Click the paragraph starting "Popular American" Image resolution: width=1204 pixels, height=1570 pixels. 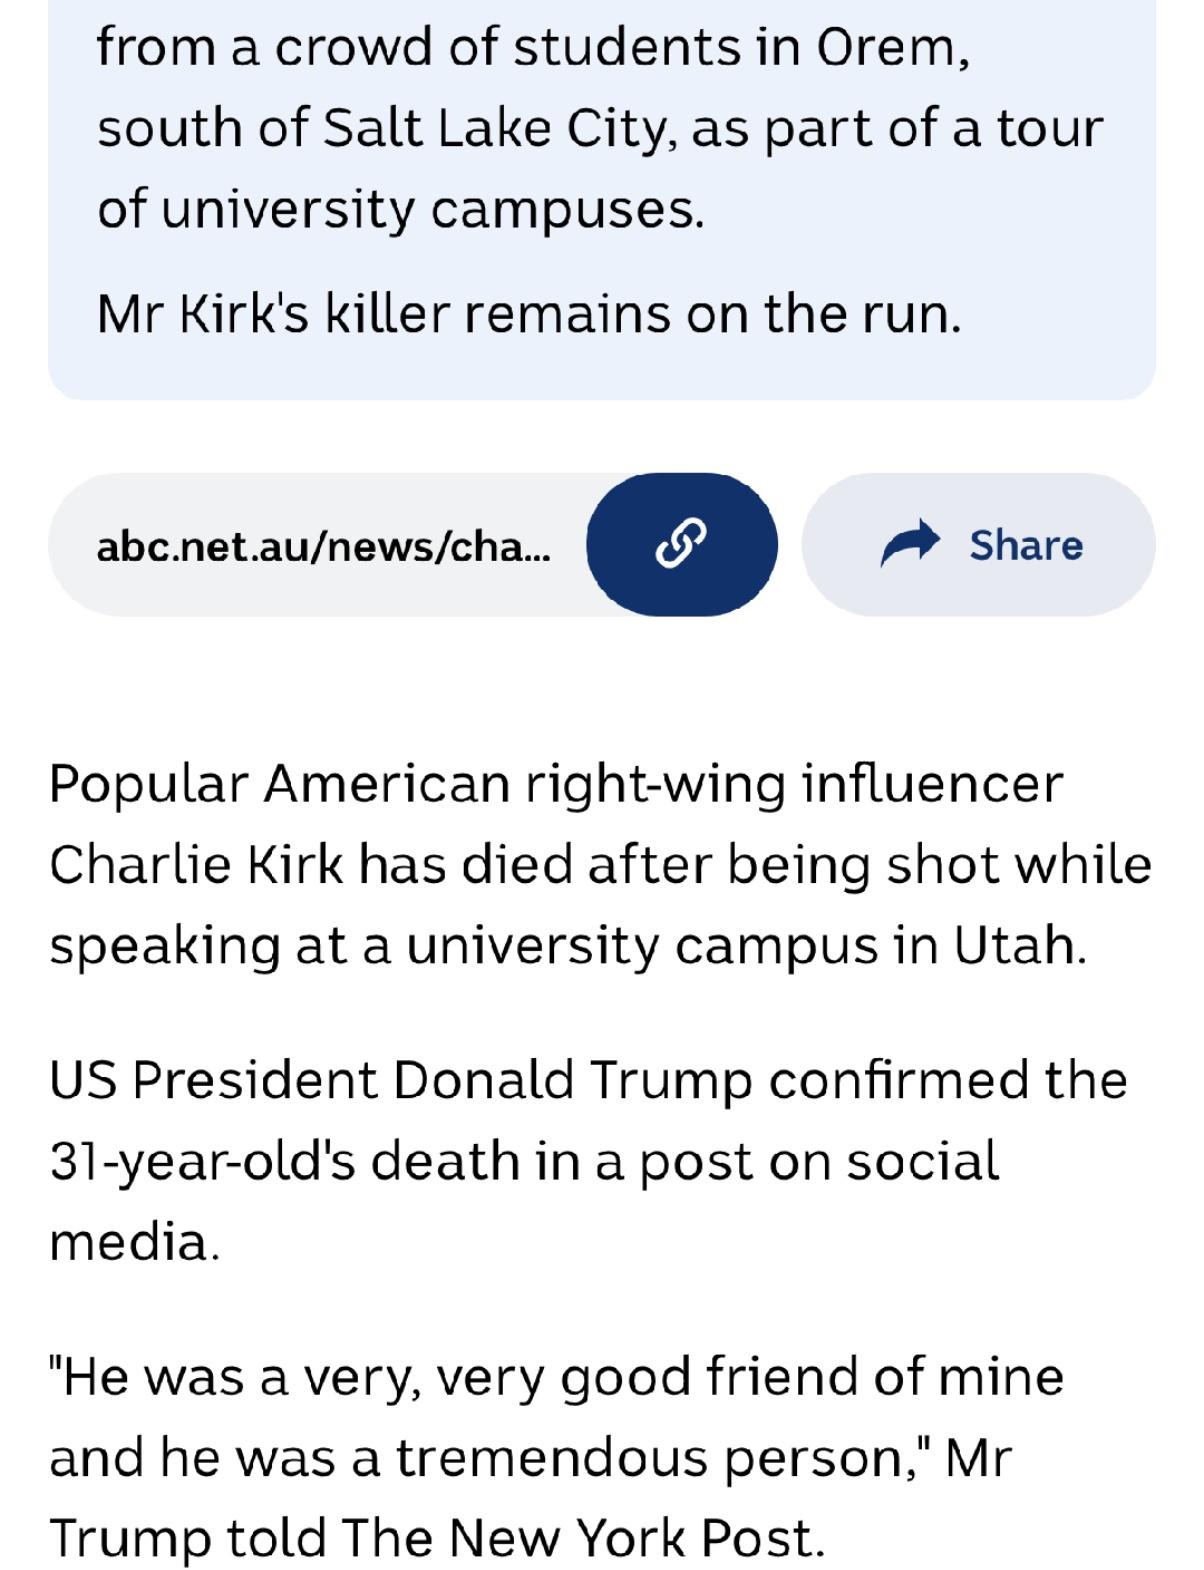(601, 865)
